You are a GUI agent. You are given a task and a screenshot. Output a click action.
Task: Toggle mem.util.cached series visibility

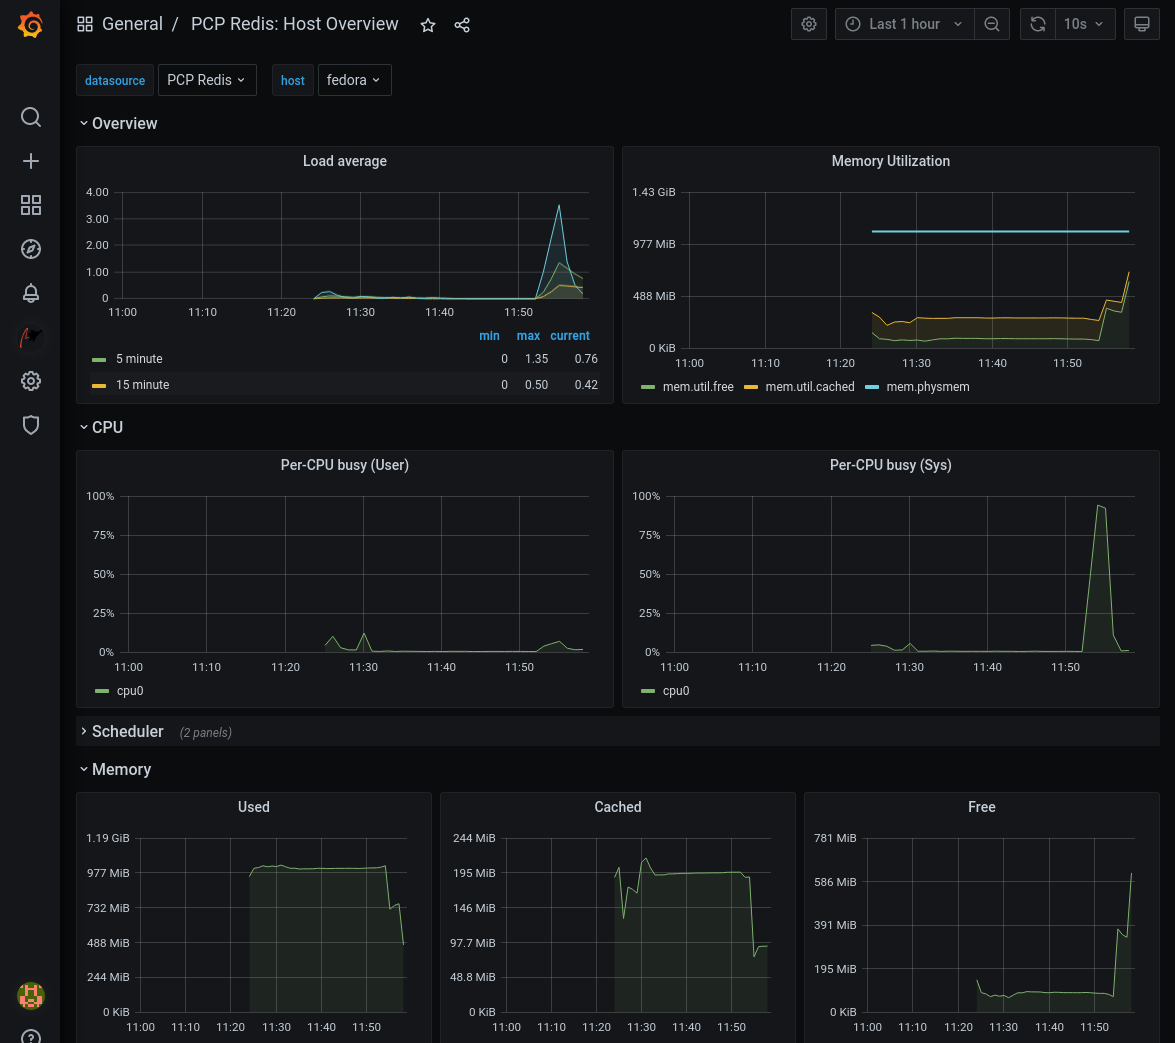click(809, 387)
